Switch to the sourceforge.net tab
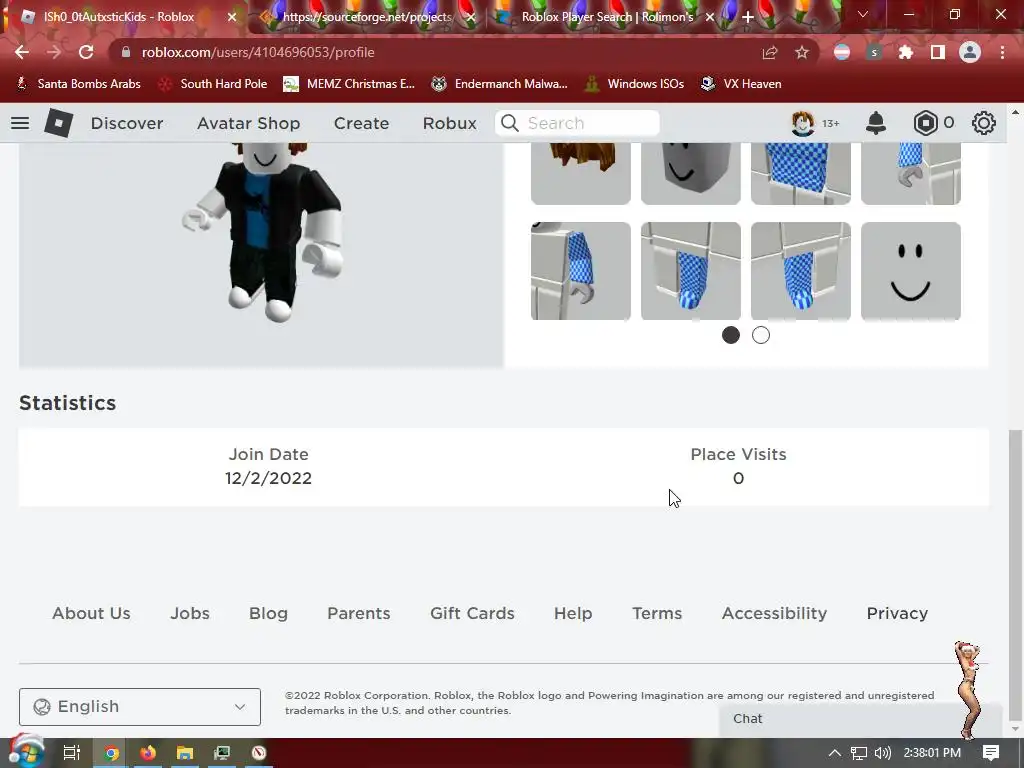The image size is (1024, 768). (366, 17)
